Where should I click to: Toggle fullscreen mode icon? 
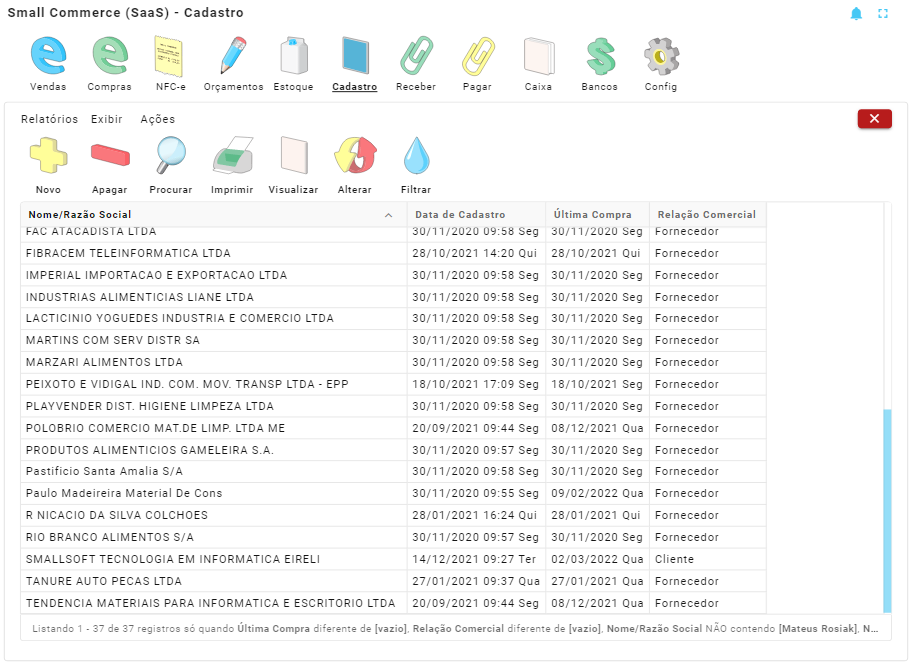pos(883,14)
